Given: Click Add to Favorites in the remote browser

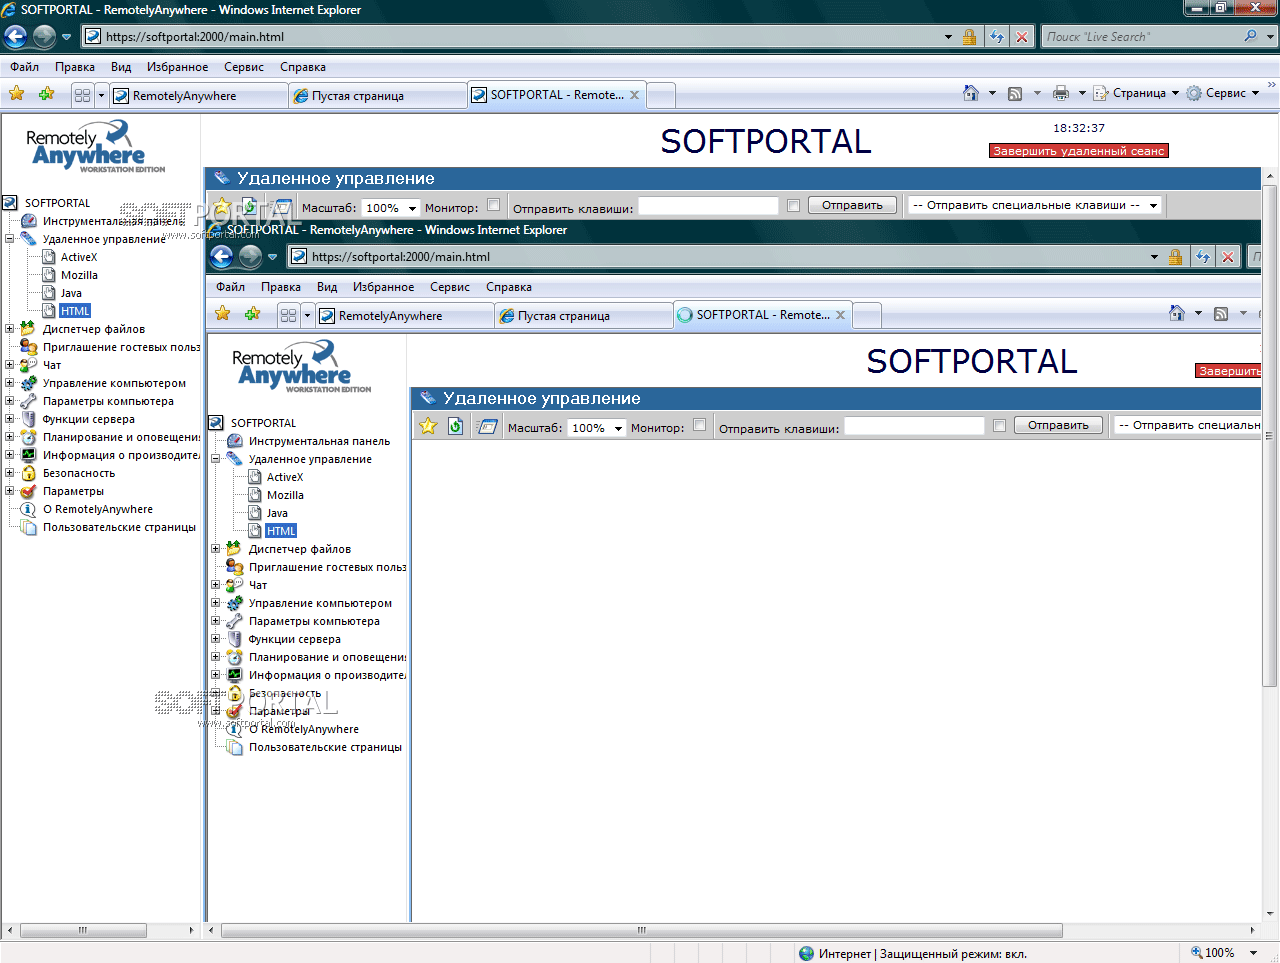Looking at the screenshot, I should (252, 314).
